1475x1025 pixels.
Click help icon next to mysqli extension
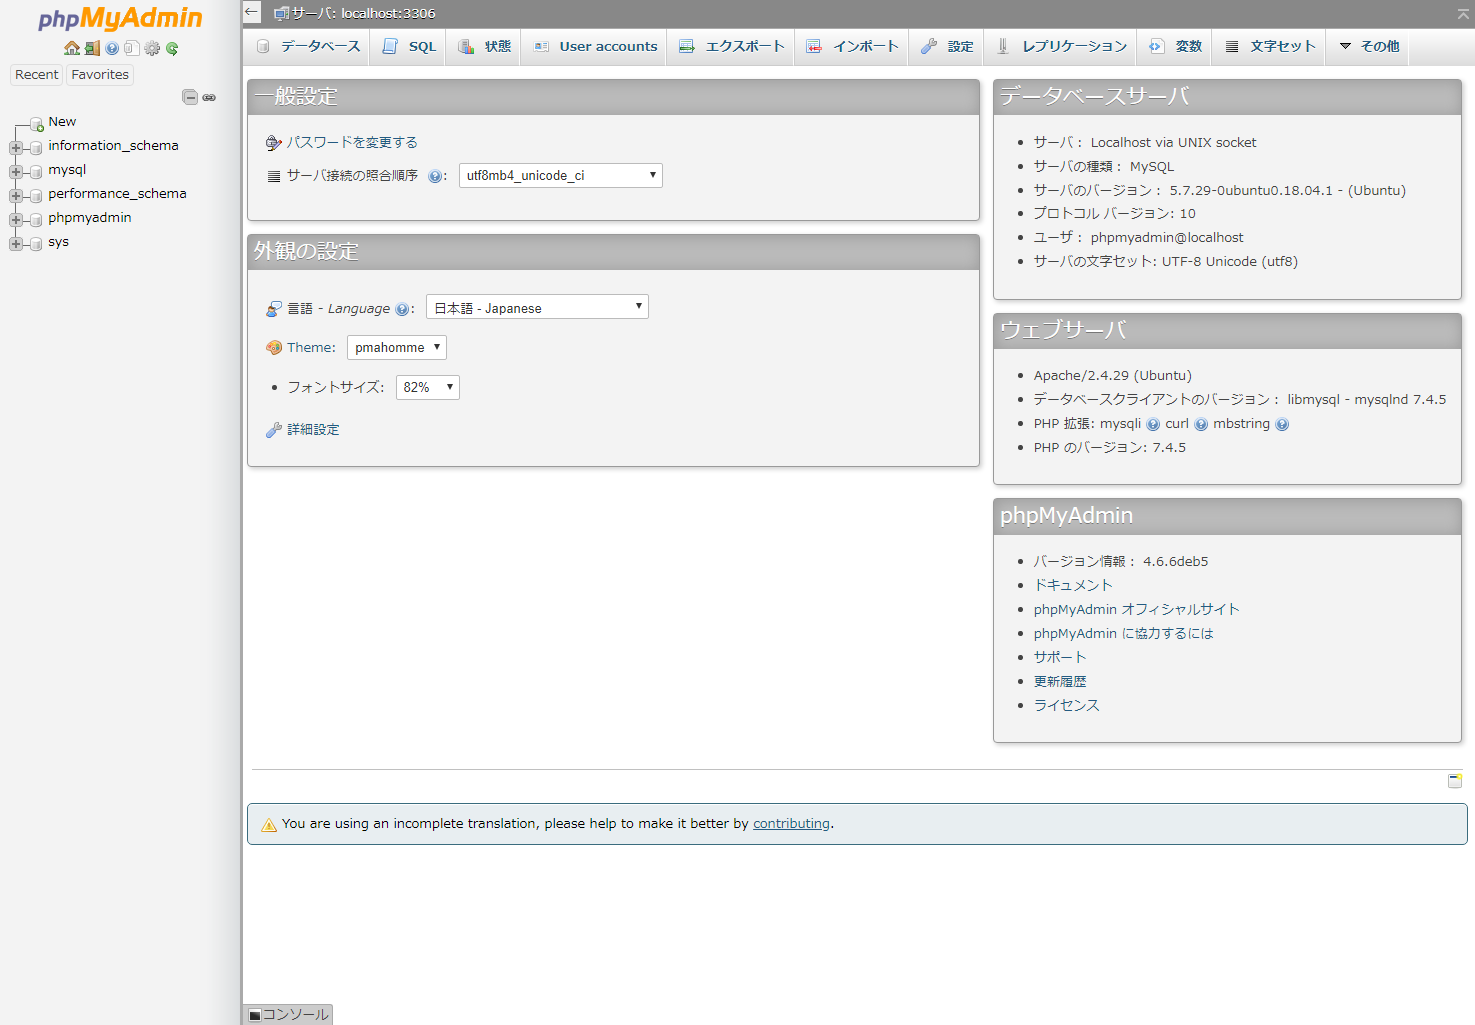[1153, 424]
